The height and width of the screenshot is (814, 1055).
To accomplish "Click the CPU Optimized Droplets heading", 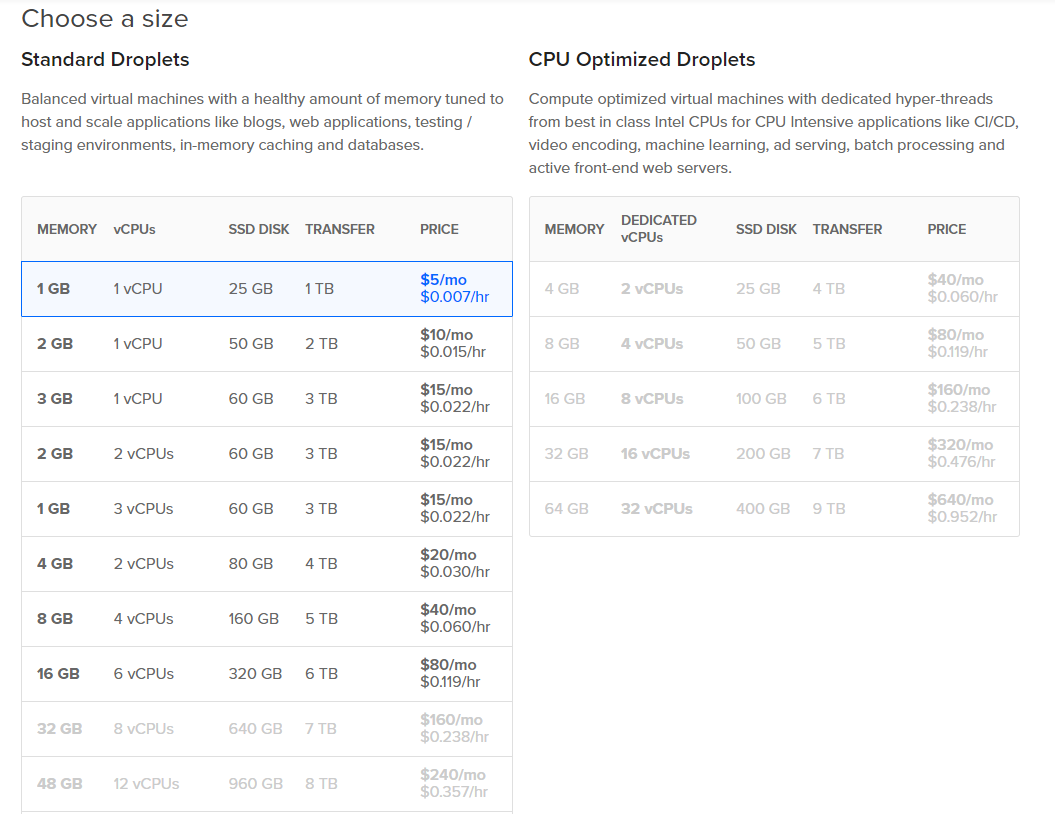I will (x=641, y=60).
